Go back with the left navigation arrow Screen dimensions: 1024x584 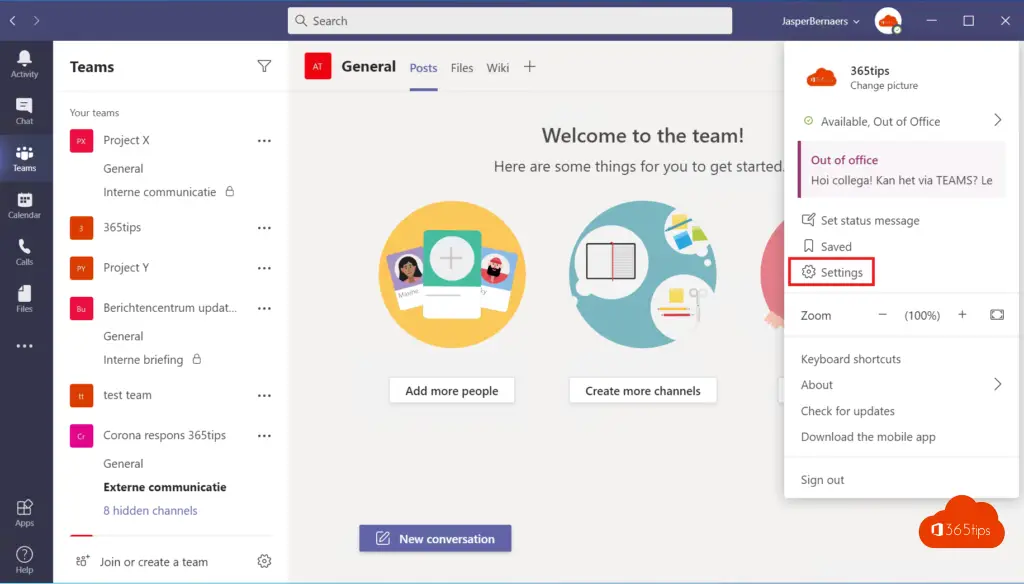12,21
